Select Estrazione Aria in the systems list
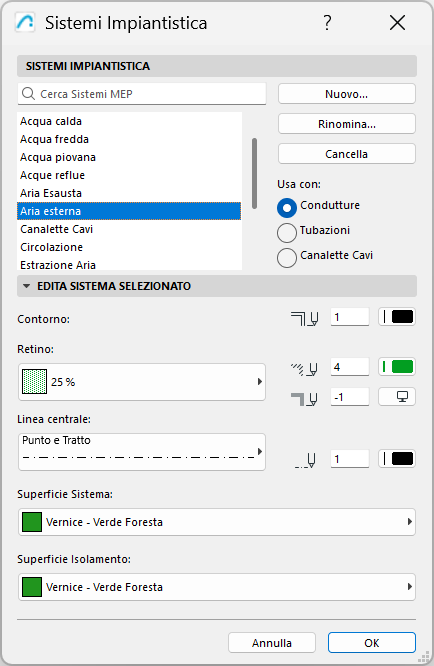Screen dimensions: 434x666 tap(129, 265)
